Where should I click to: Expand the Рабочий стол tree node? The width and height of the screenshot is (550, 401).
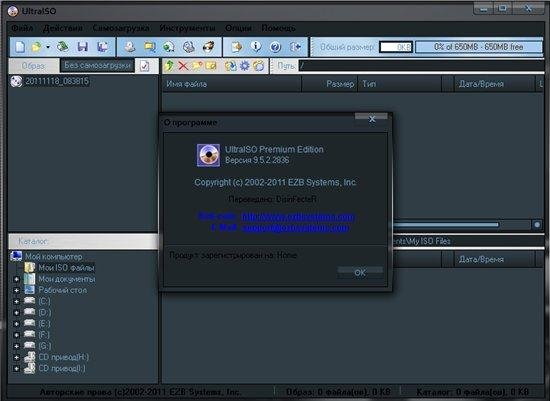coord(16,290)
